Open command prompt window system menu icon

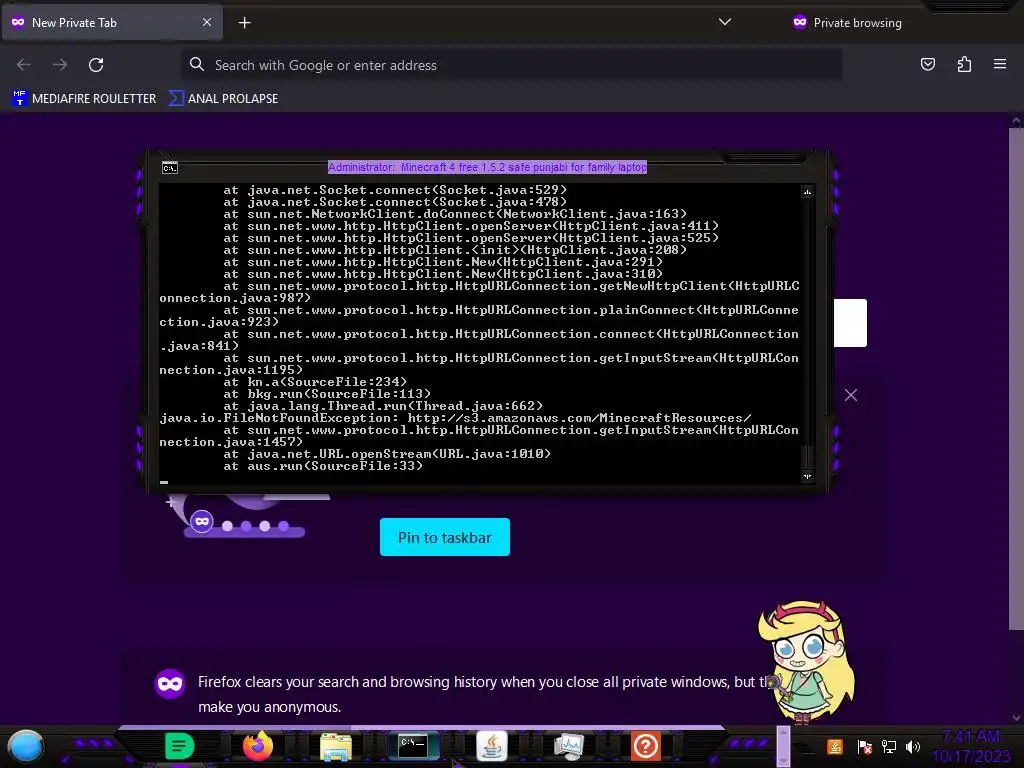coord(170,168)
